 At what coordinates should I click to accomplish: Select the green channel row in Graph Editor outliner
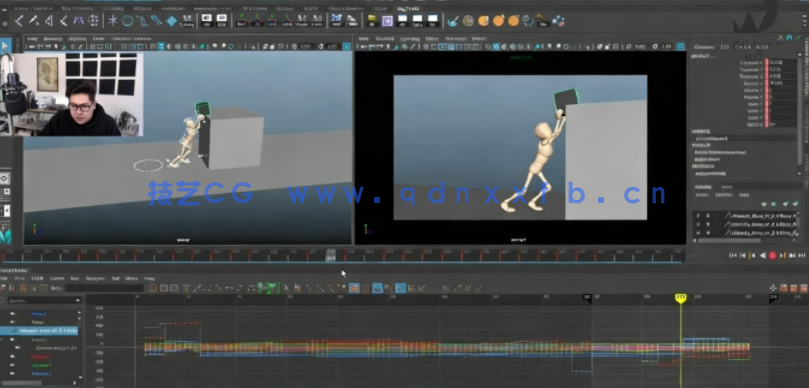coord(41,365)
